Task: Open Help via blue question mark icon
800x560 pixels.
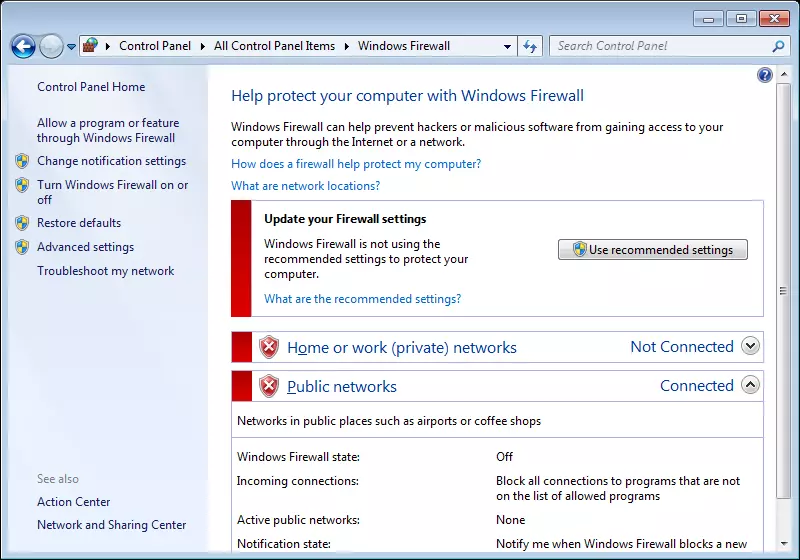Action: (x=764, y=75)
